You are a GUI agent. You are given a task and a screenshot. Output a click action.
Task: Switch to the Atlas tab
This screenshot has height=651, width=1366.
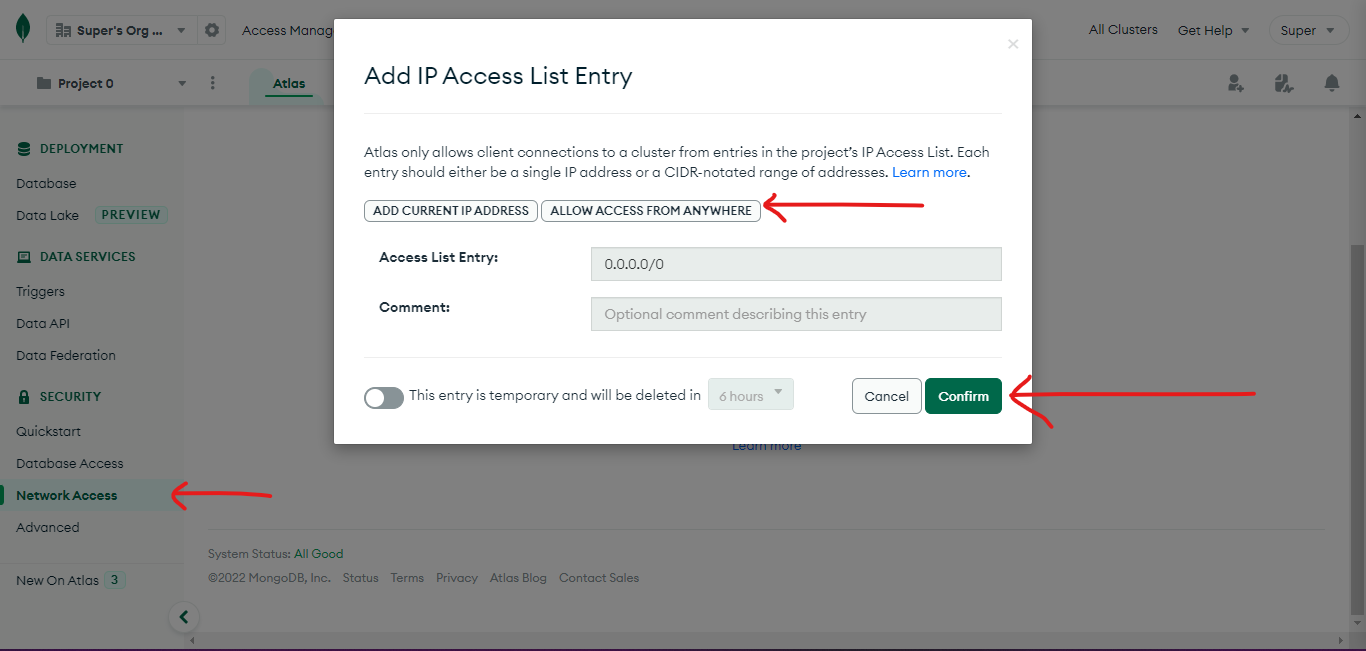click(289, 84)
